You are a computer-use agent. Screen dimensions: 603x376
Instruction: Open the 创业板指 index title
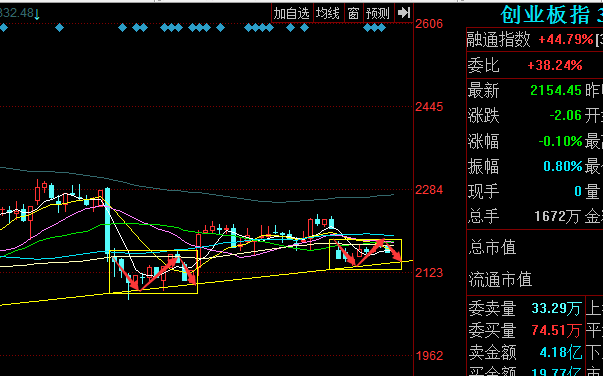tap(545, 15)
